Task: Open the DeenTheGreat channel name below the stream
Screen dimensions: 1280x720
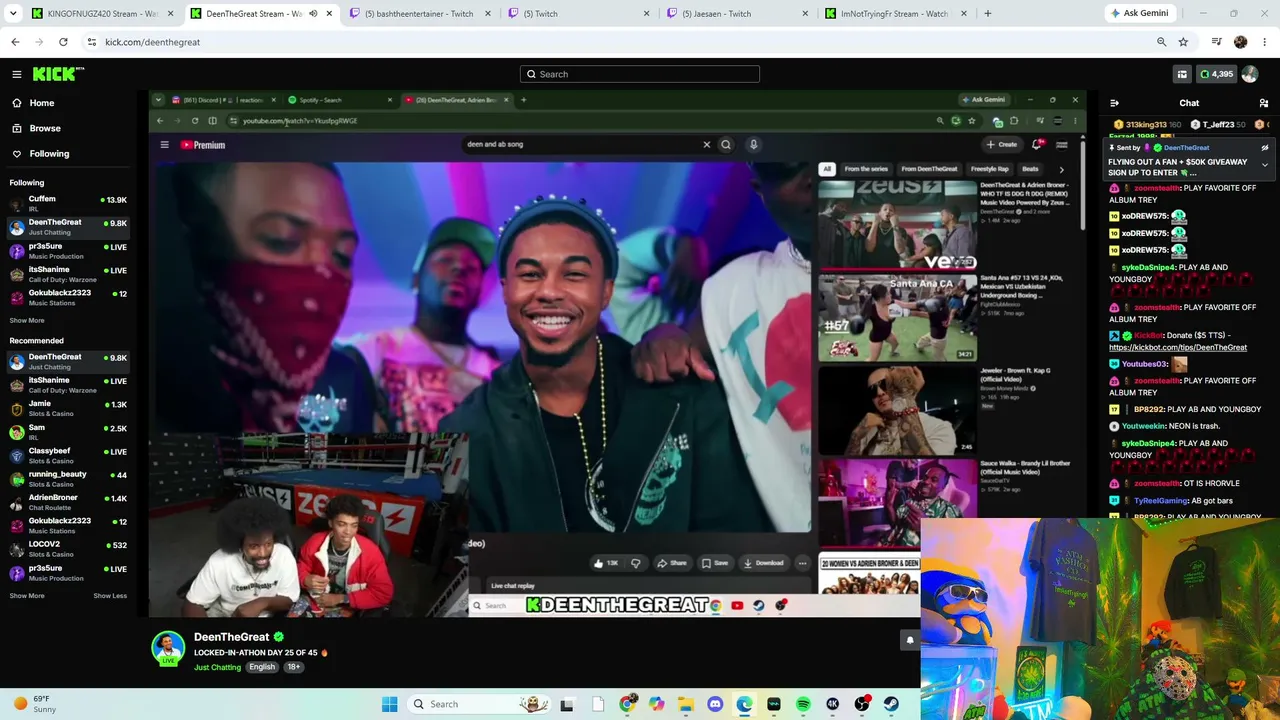Action: point(231,637)
